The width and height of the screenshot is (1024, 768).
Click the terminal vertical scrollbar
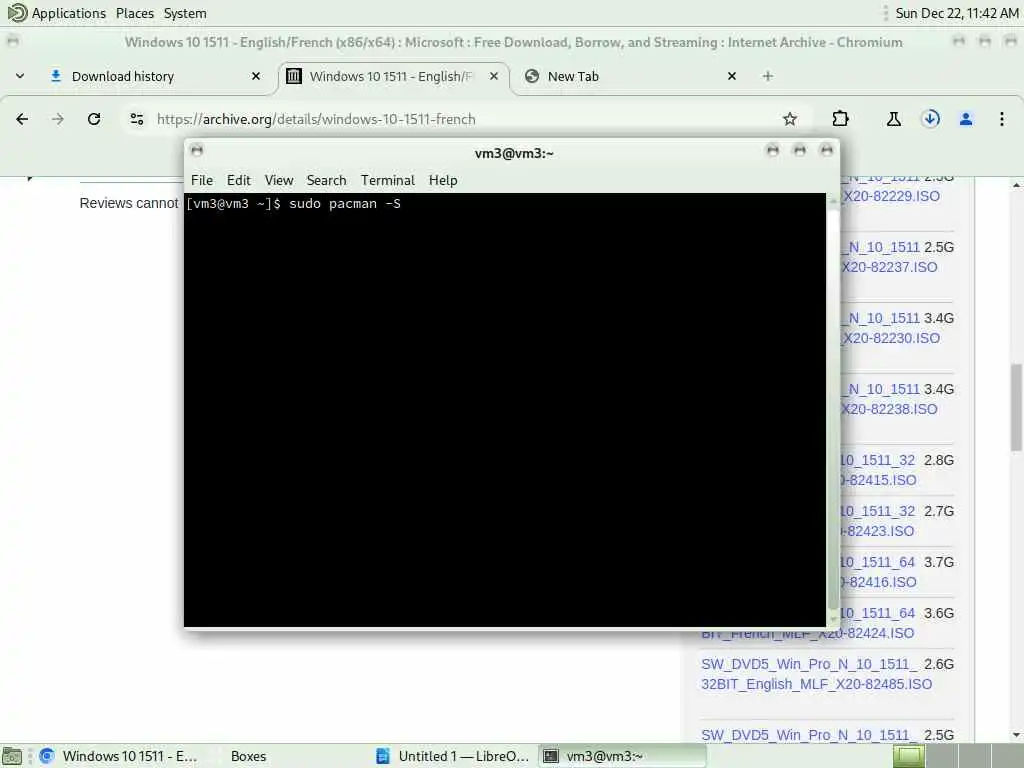pyautogui.click(x=833, y=409)
